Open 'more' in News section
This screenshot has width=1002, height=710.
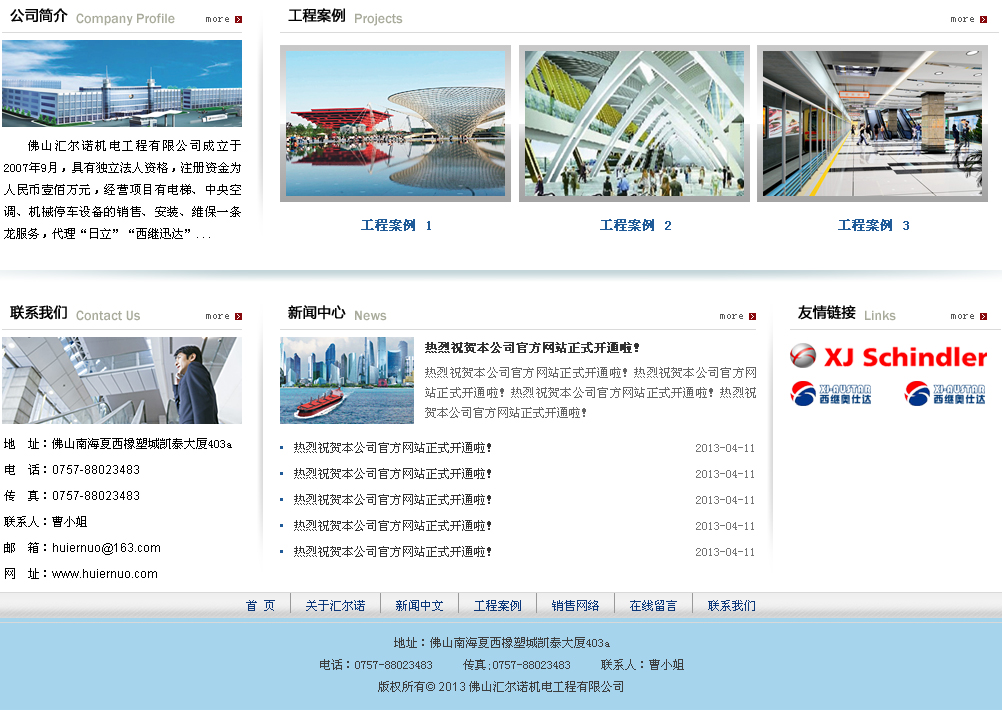coord(737,316)
